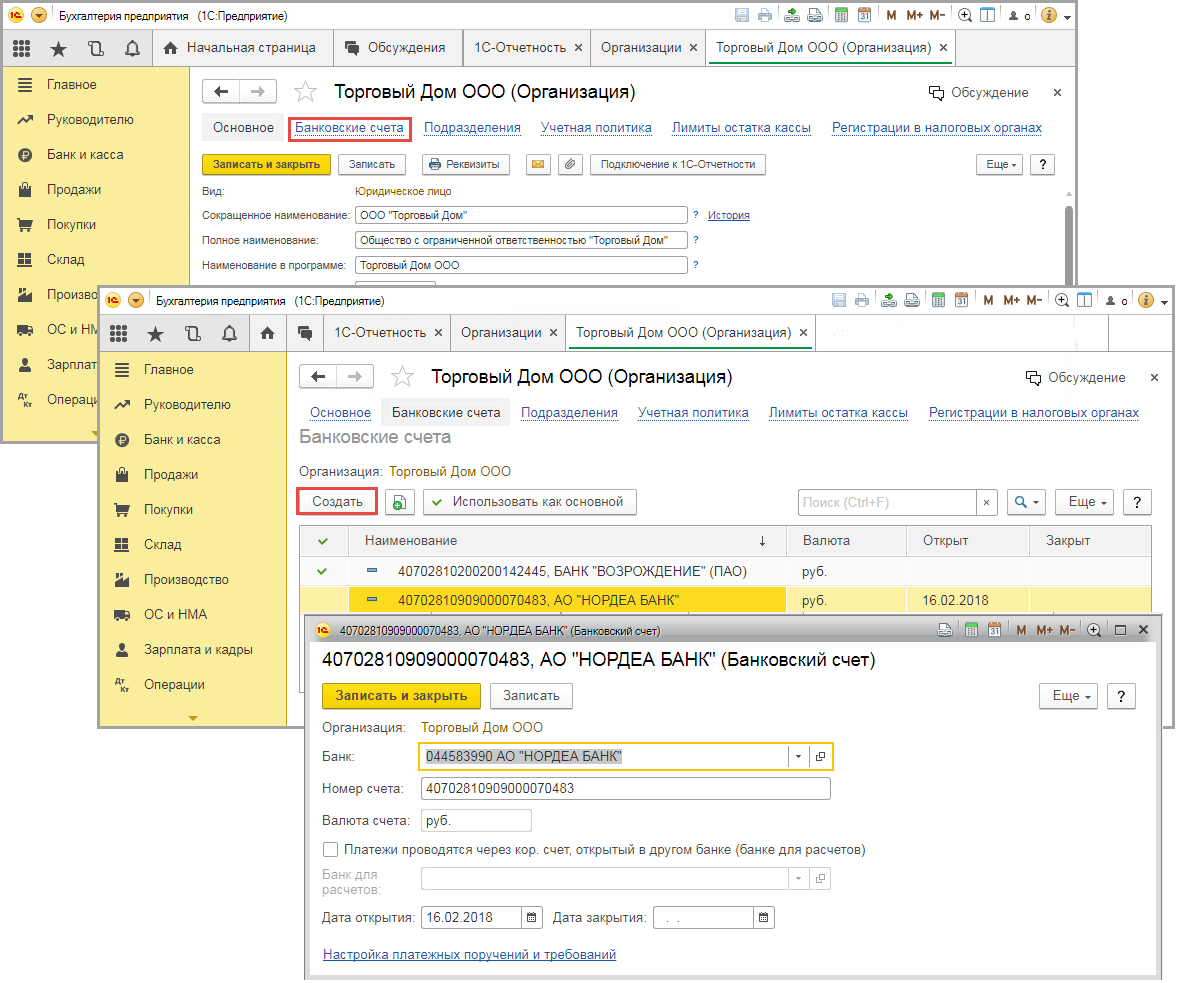
Task: Click the paperclip attachments icon
Action: click(569, 164)
